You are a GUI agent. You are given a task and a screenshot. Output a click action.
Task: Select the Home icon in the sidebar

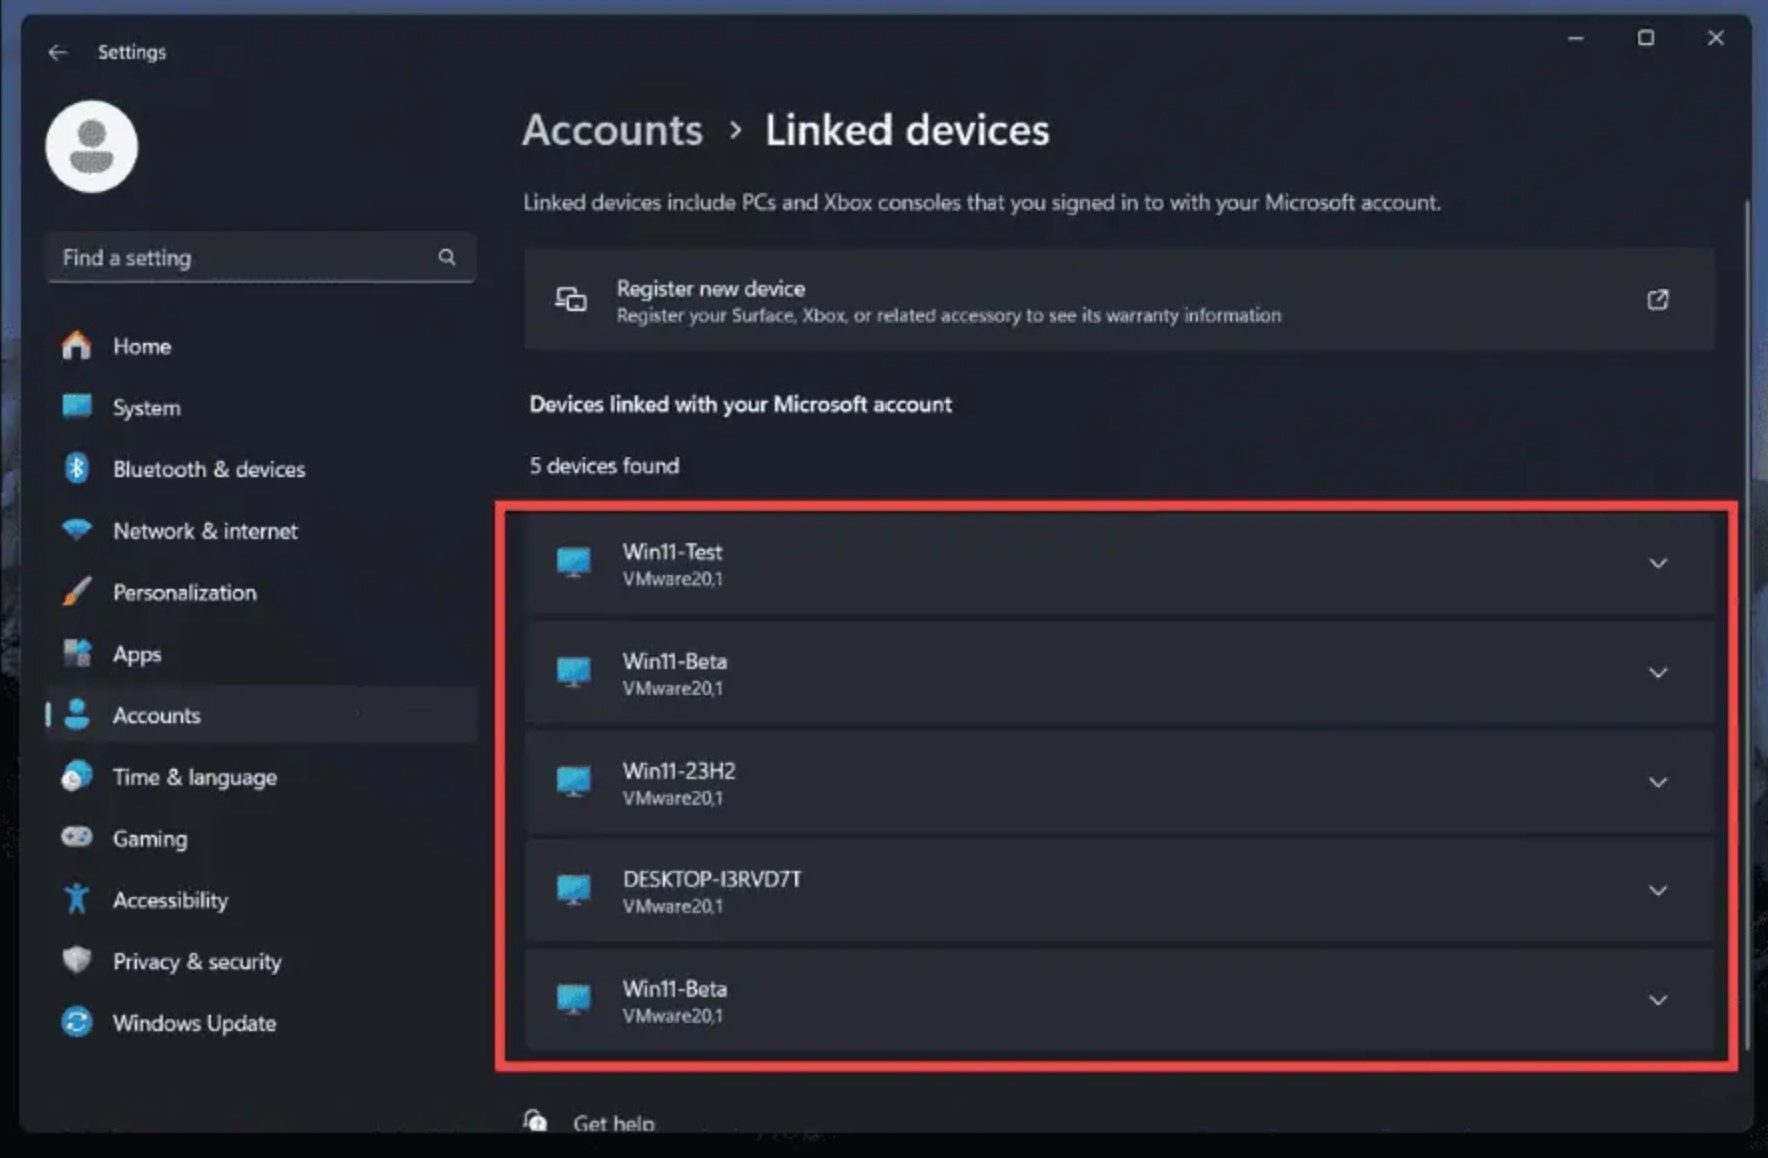point(75,345)
